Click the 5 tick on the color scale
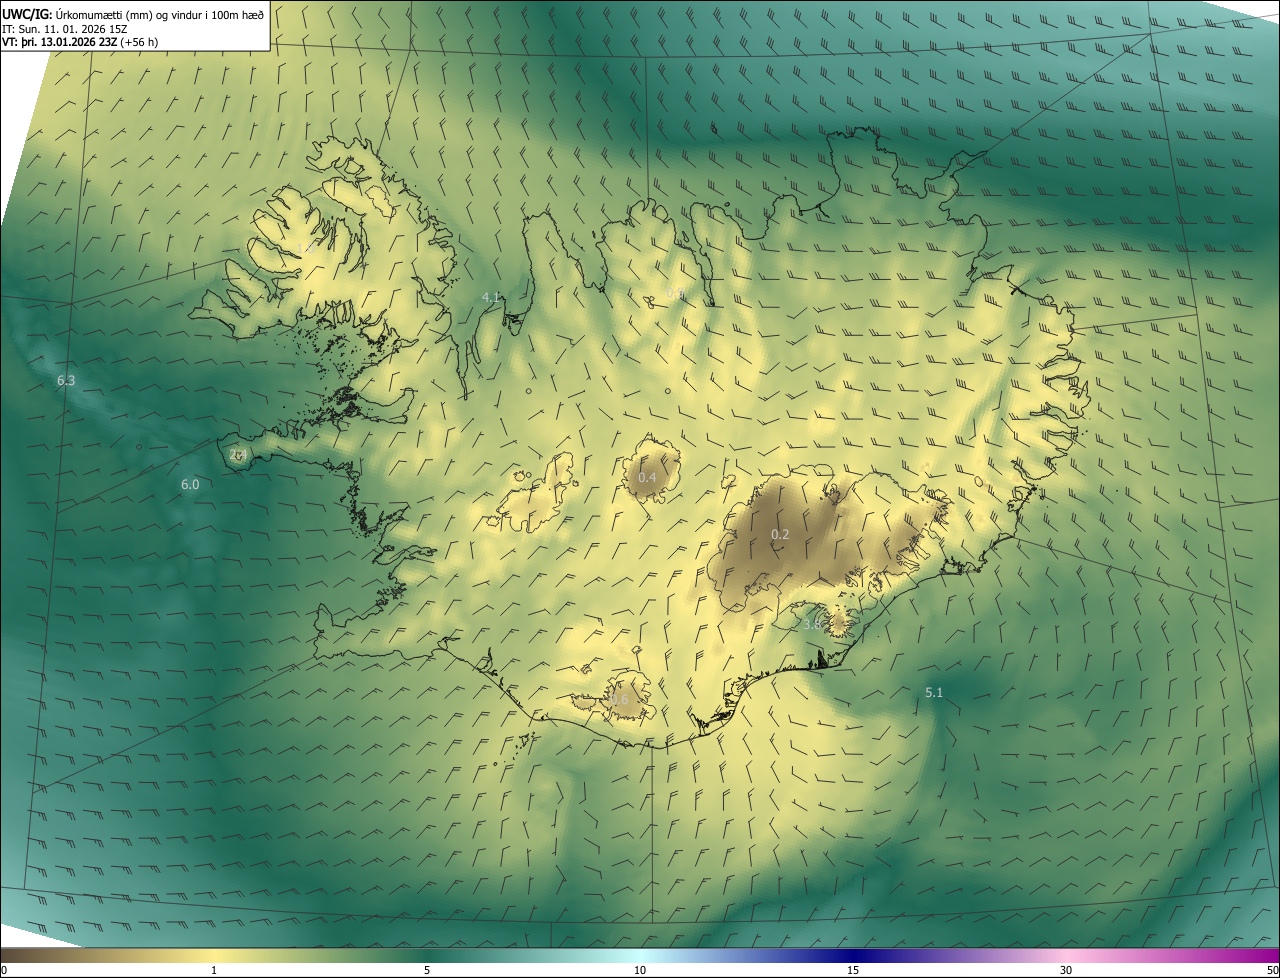 [427, 971]
